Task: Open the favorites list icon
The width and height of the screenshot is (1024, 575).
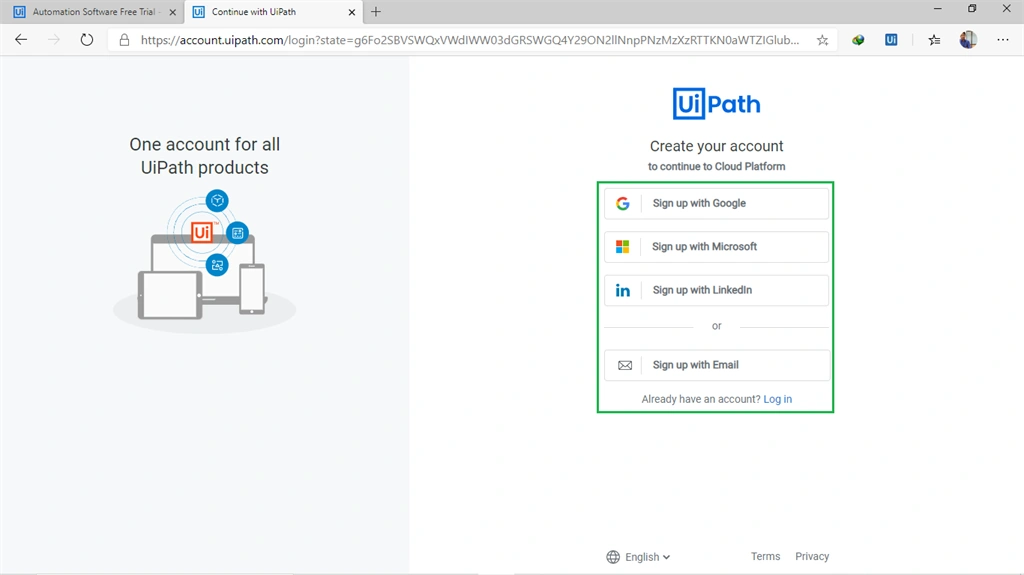Action: (x=935, y=40)
